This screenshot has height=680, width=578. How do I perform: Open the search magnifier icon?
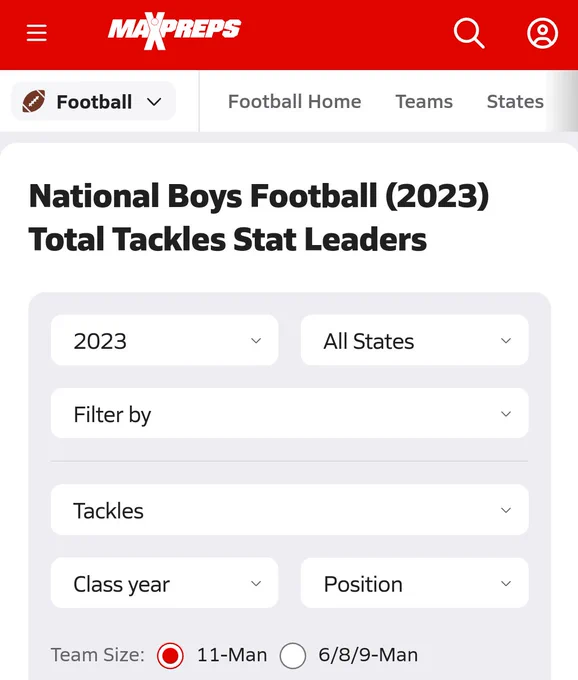coord(469,33)
